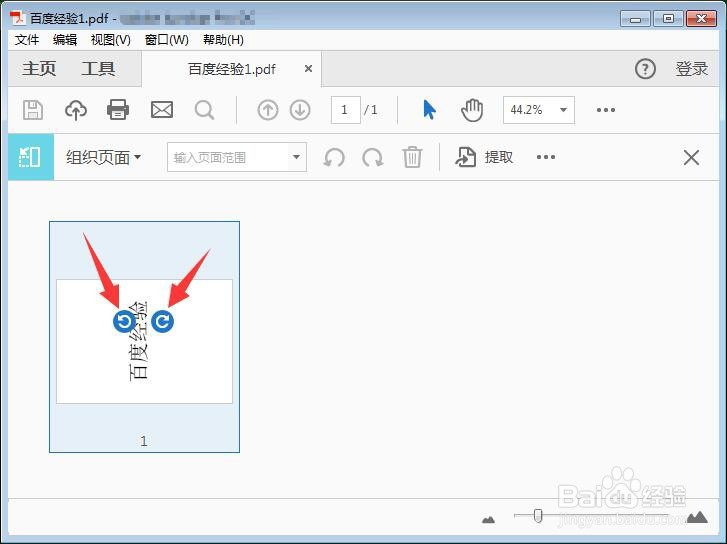Switch to the 工具 tab
Screen dimensions: 727x544
click(98, 69)
